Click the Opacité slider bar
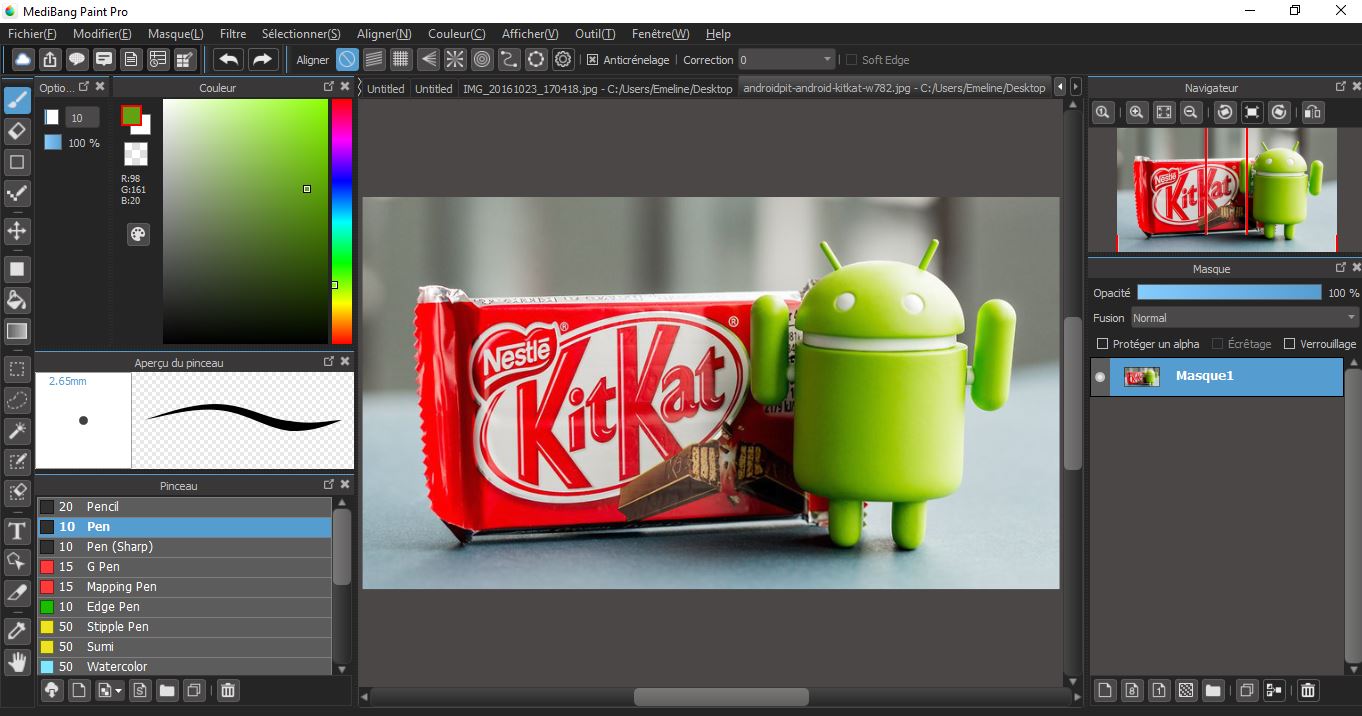Screen dimensions: 1362x716 (x=1229, y=293)
